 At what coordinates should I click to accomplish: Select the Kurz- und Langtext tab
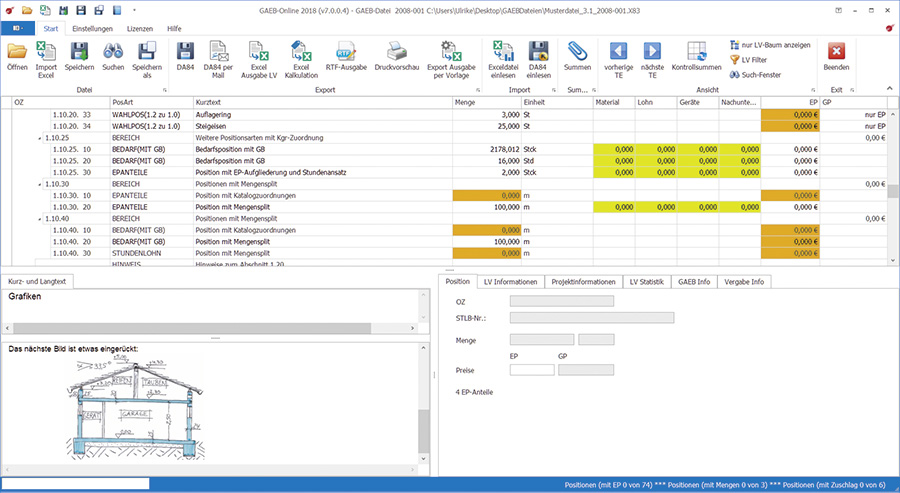tap(37, 281)
